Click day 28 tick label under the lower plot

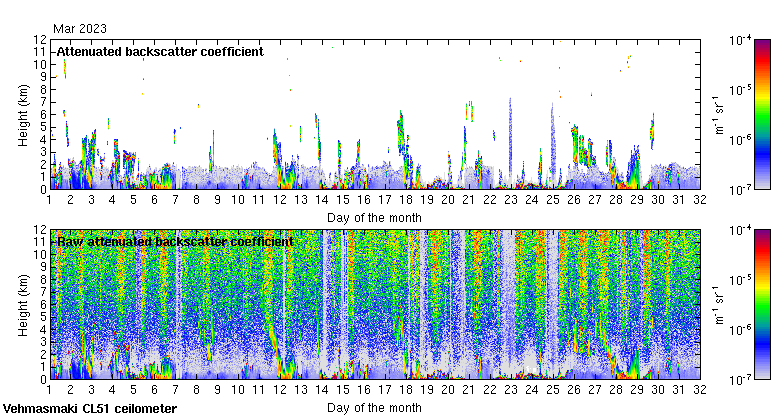tap(616, 390)
